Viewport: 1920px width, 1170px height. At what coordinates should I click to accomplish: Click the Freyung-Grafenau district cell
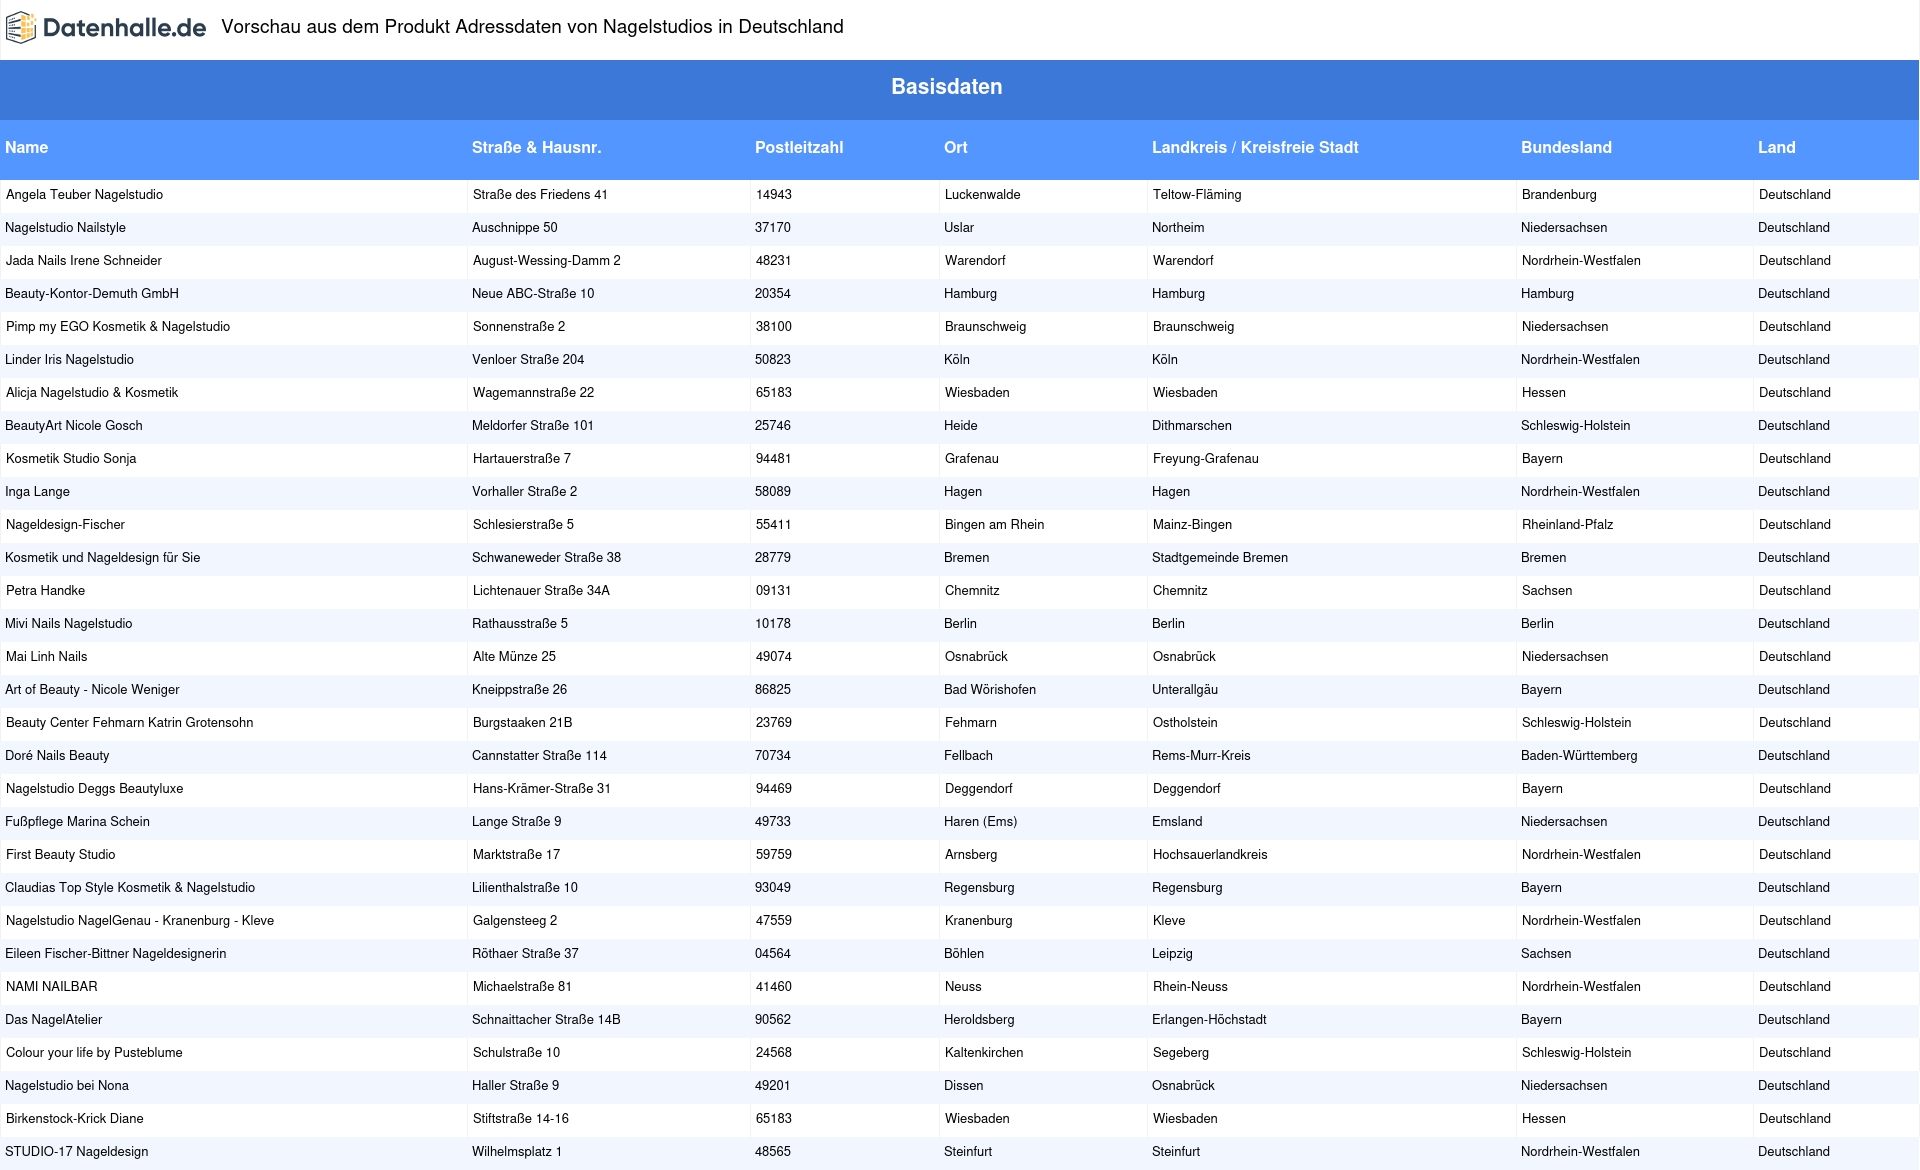click(1206, 459)
